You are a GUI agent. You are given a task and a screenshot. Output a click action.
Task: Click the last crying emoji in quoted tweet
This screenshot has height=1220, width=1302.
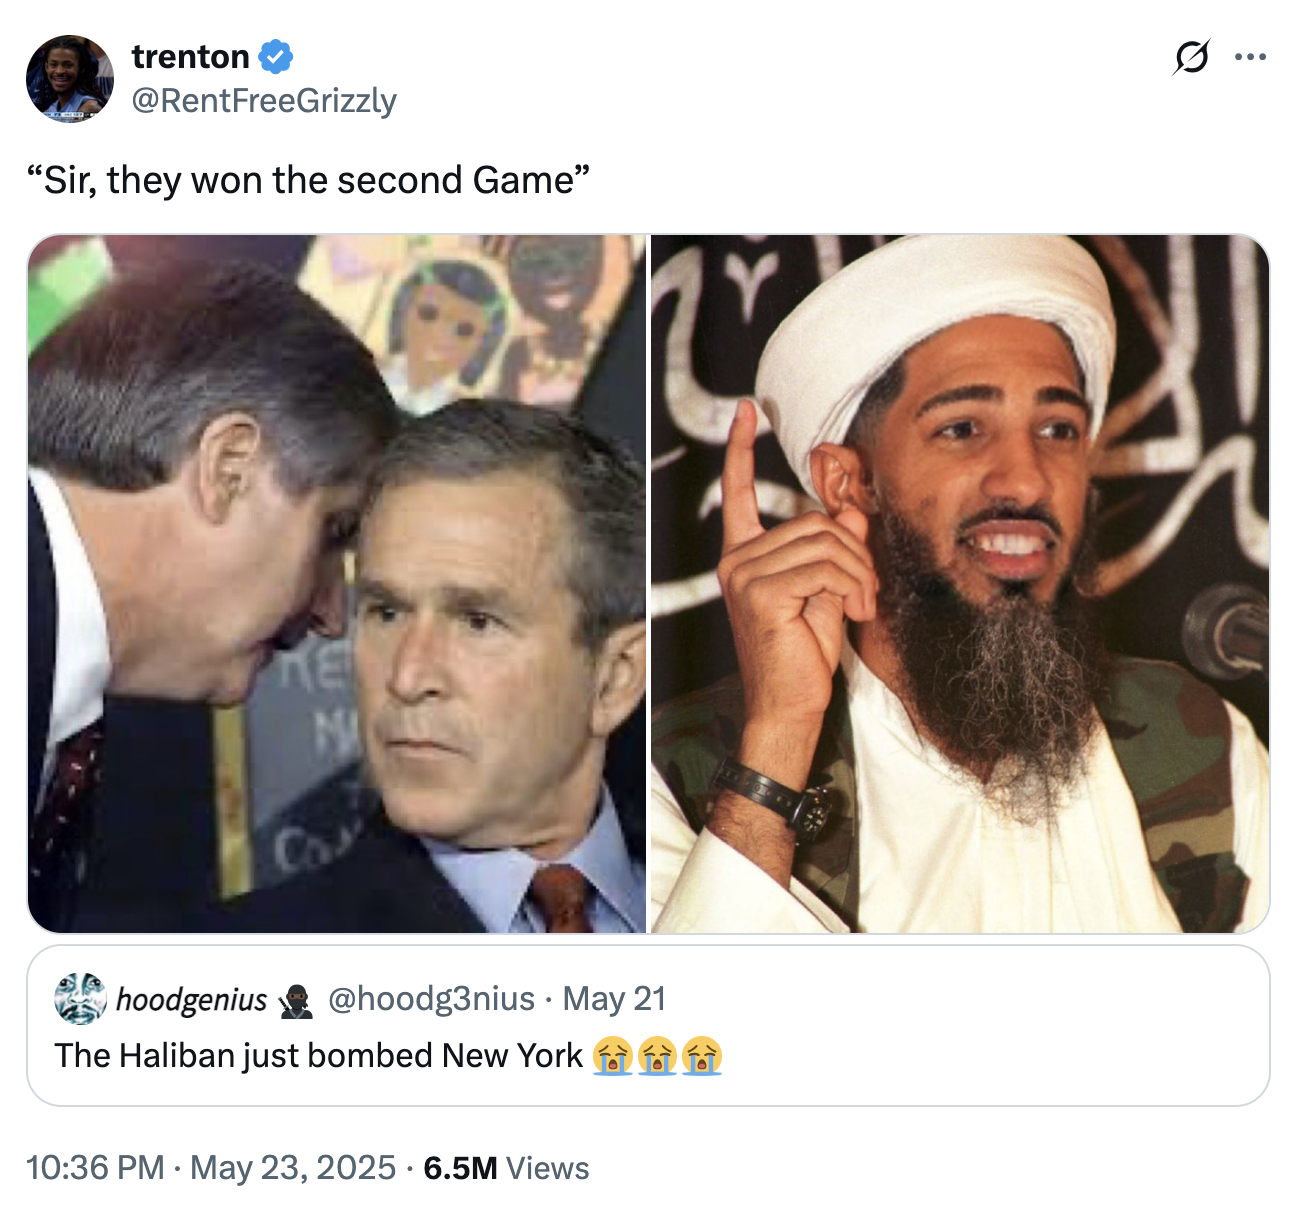pos(702,1056)
